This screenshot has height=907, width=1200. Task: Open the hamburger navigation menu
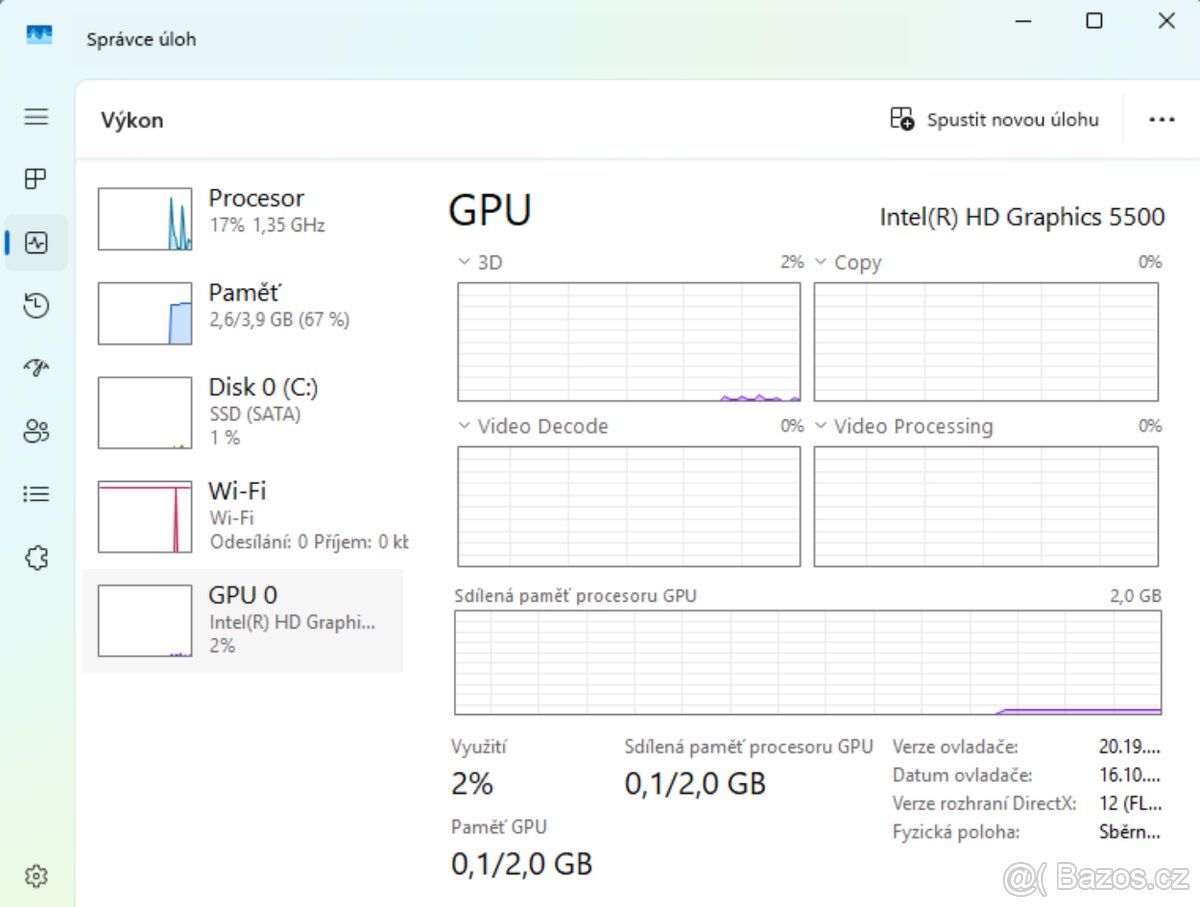pyautogui.click(x=36, y=117)
